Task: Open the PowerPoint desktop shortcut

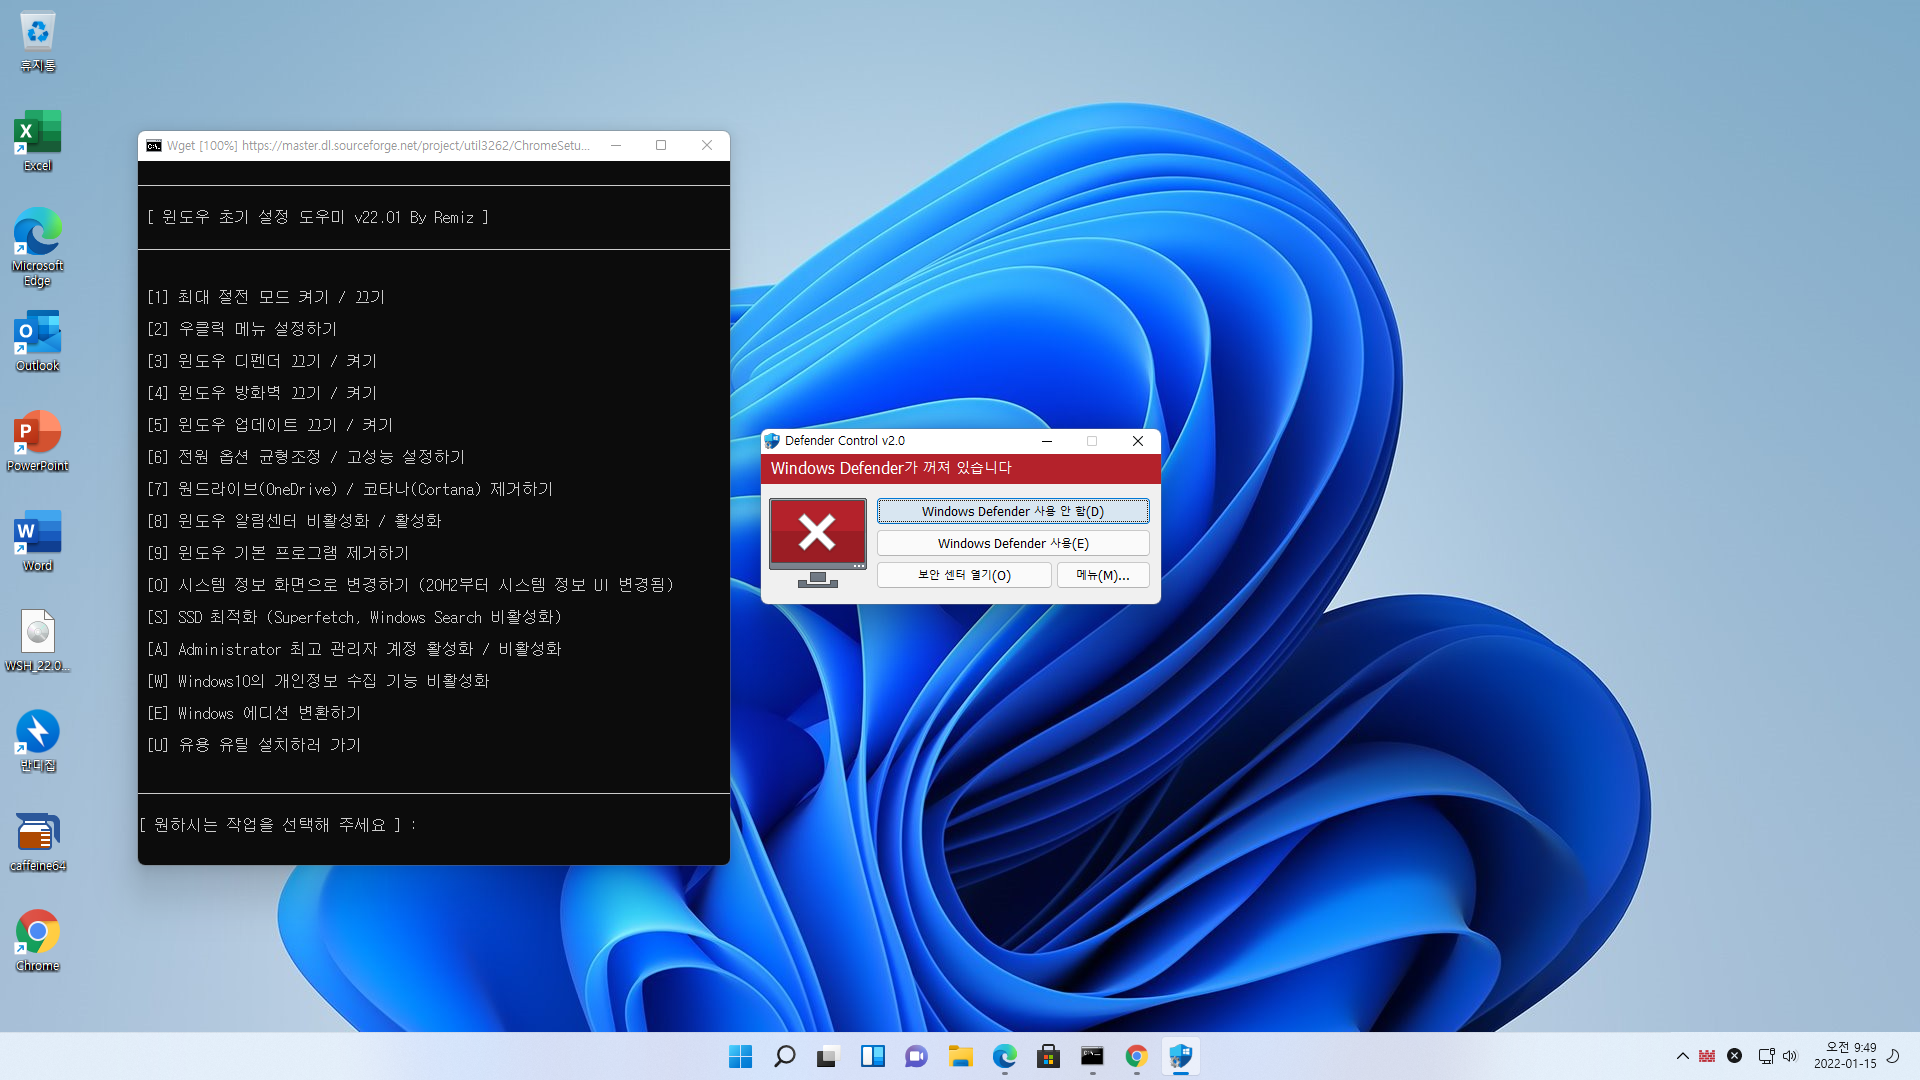Action: pos(38,441)
